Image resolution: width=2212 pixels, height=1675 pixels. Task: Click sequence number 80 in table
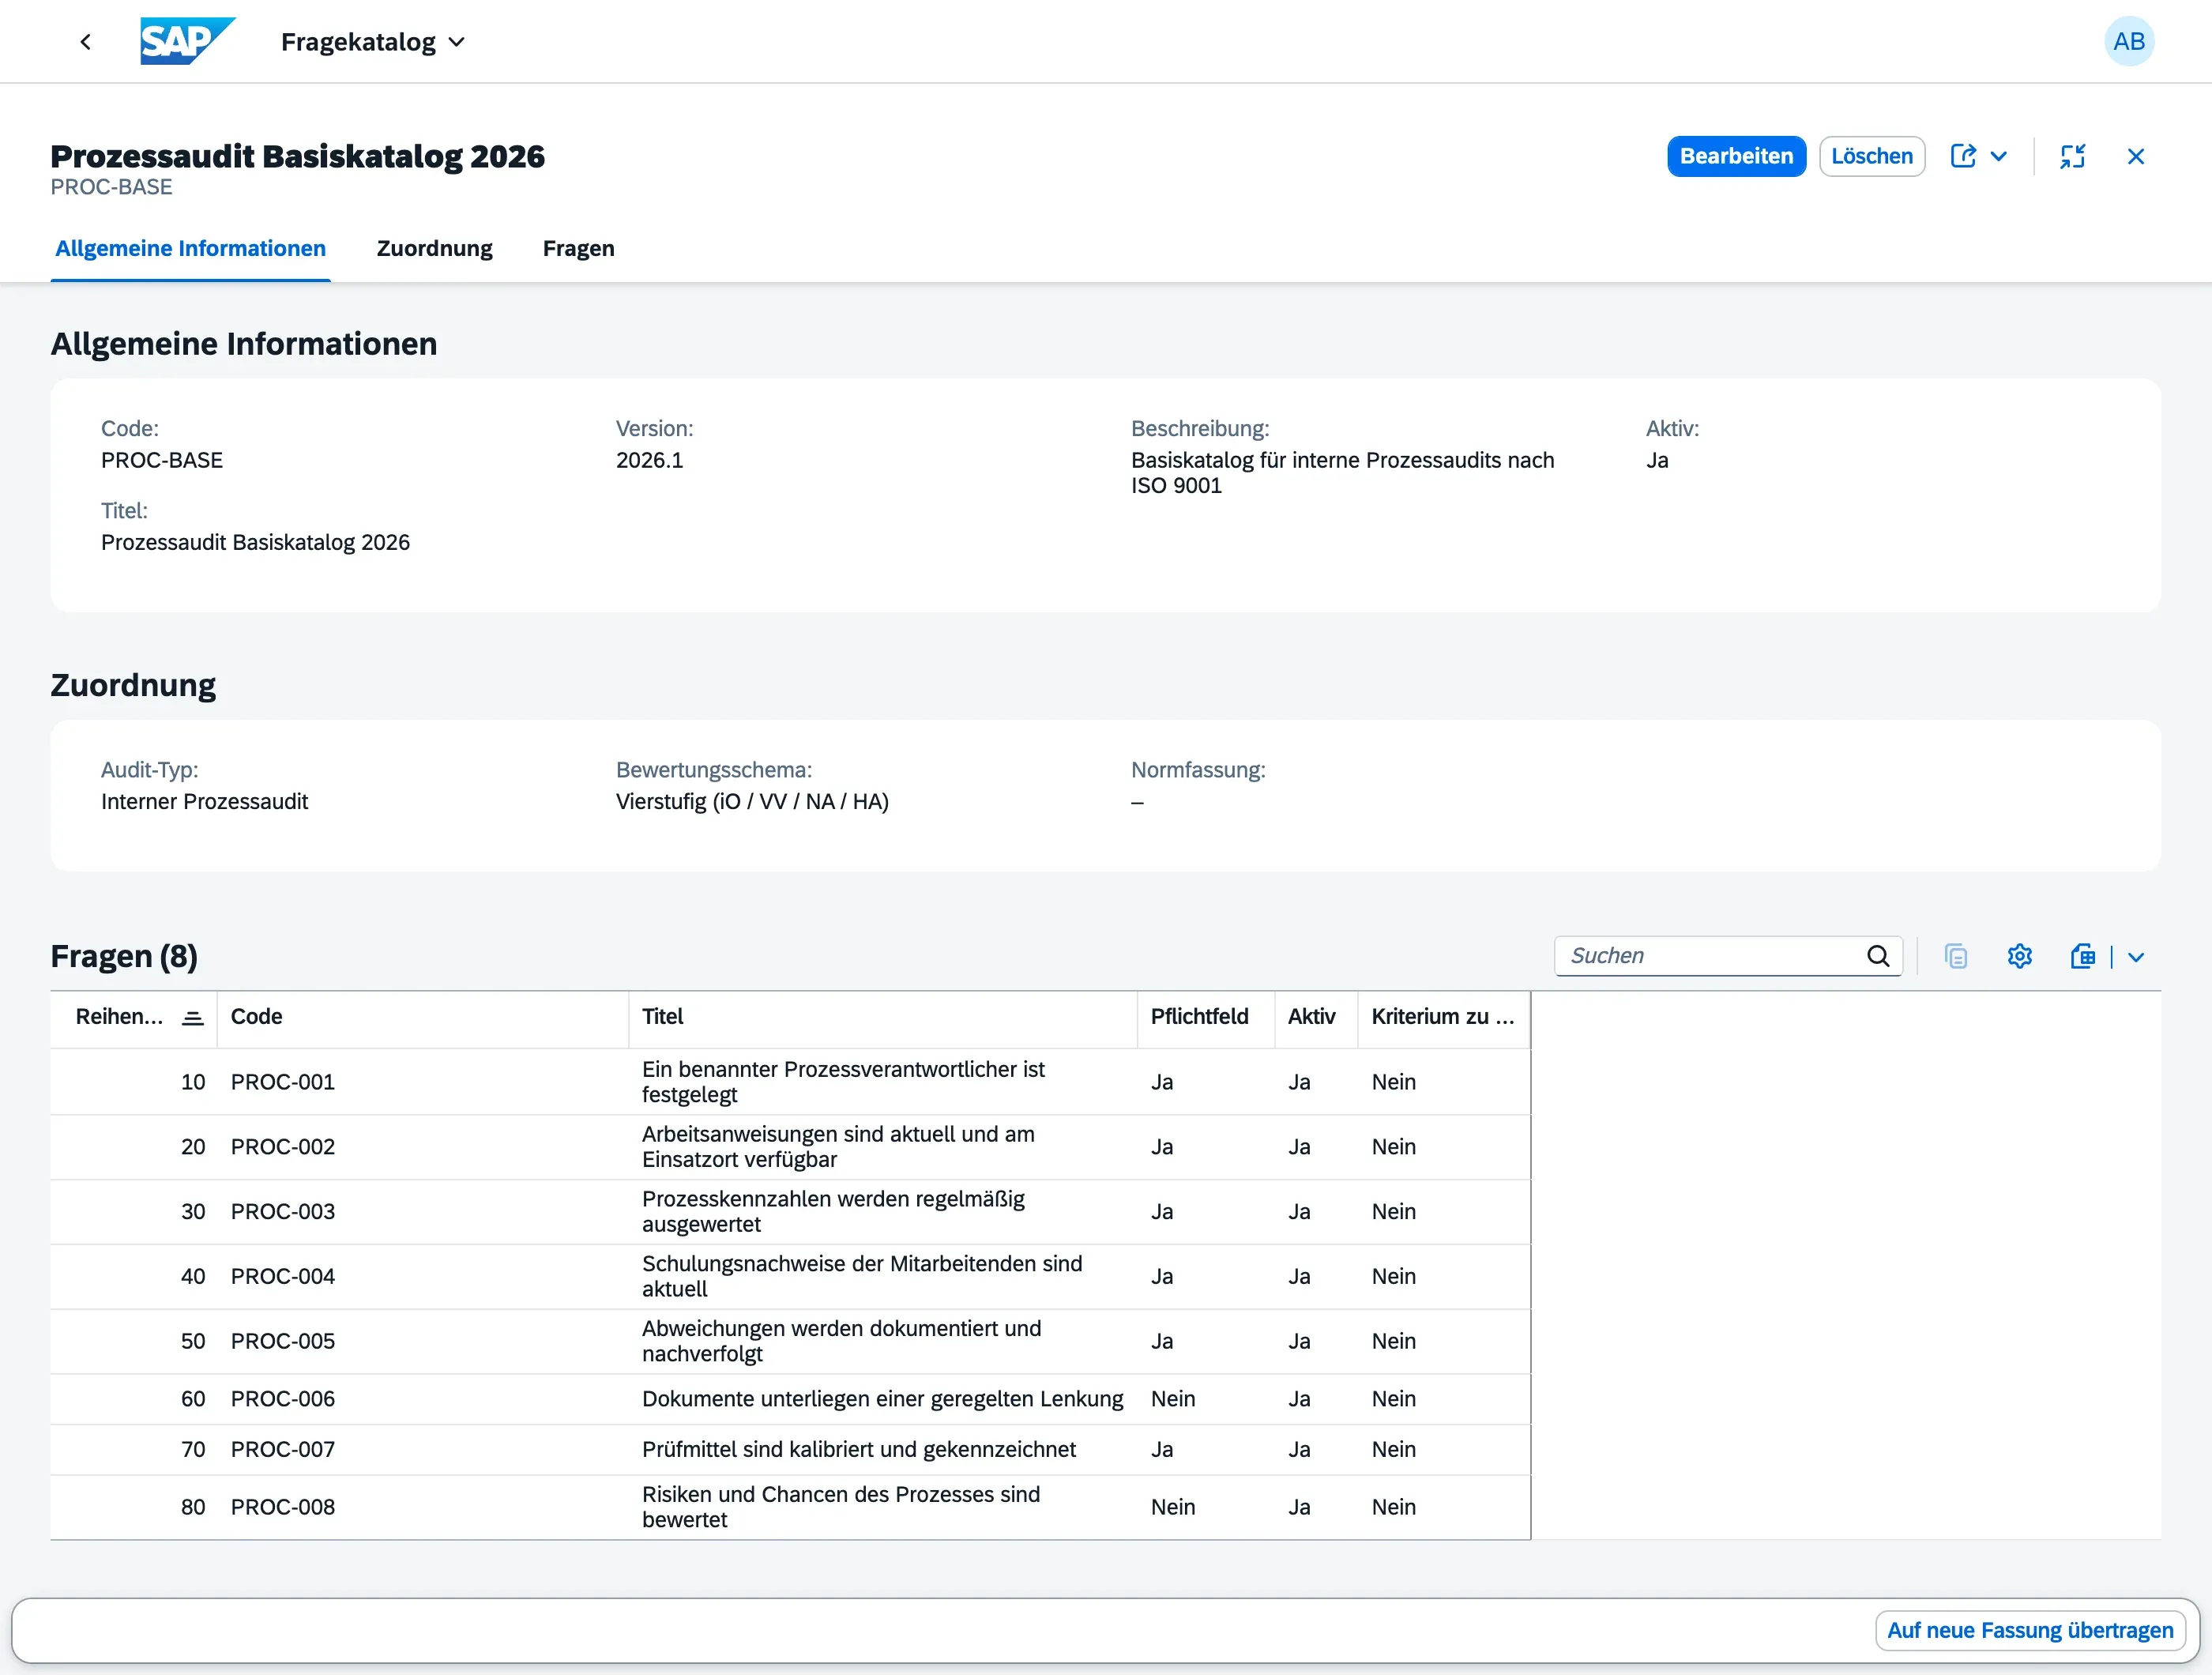pos(193,1507)
